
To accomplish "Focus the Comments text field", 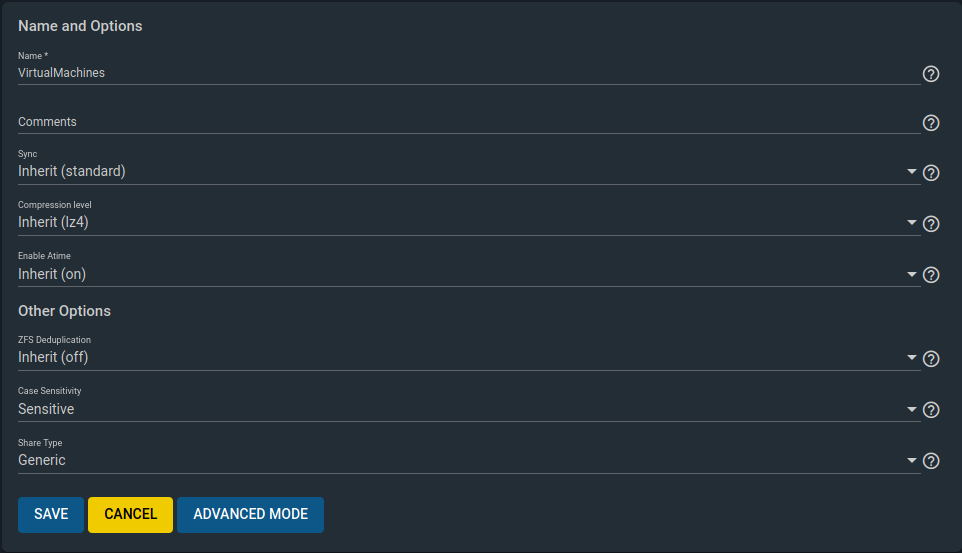I will 467,122.
